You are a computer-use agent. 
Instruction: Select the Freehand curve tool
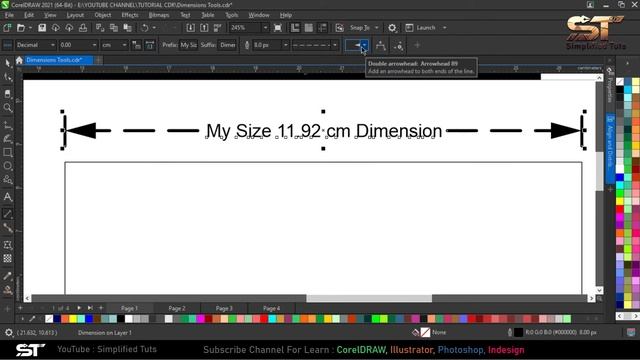8,125
